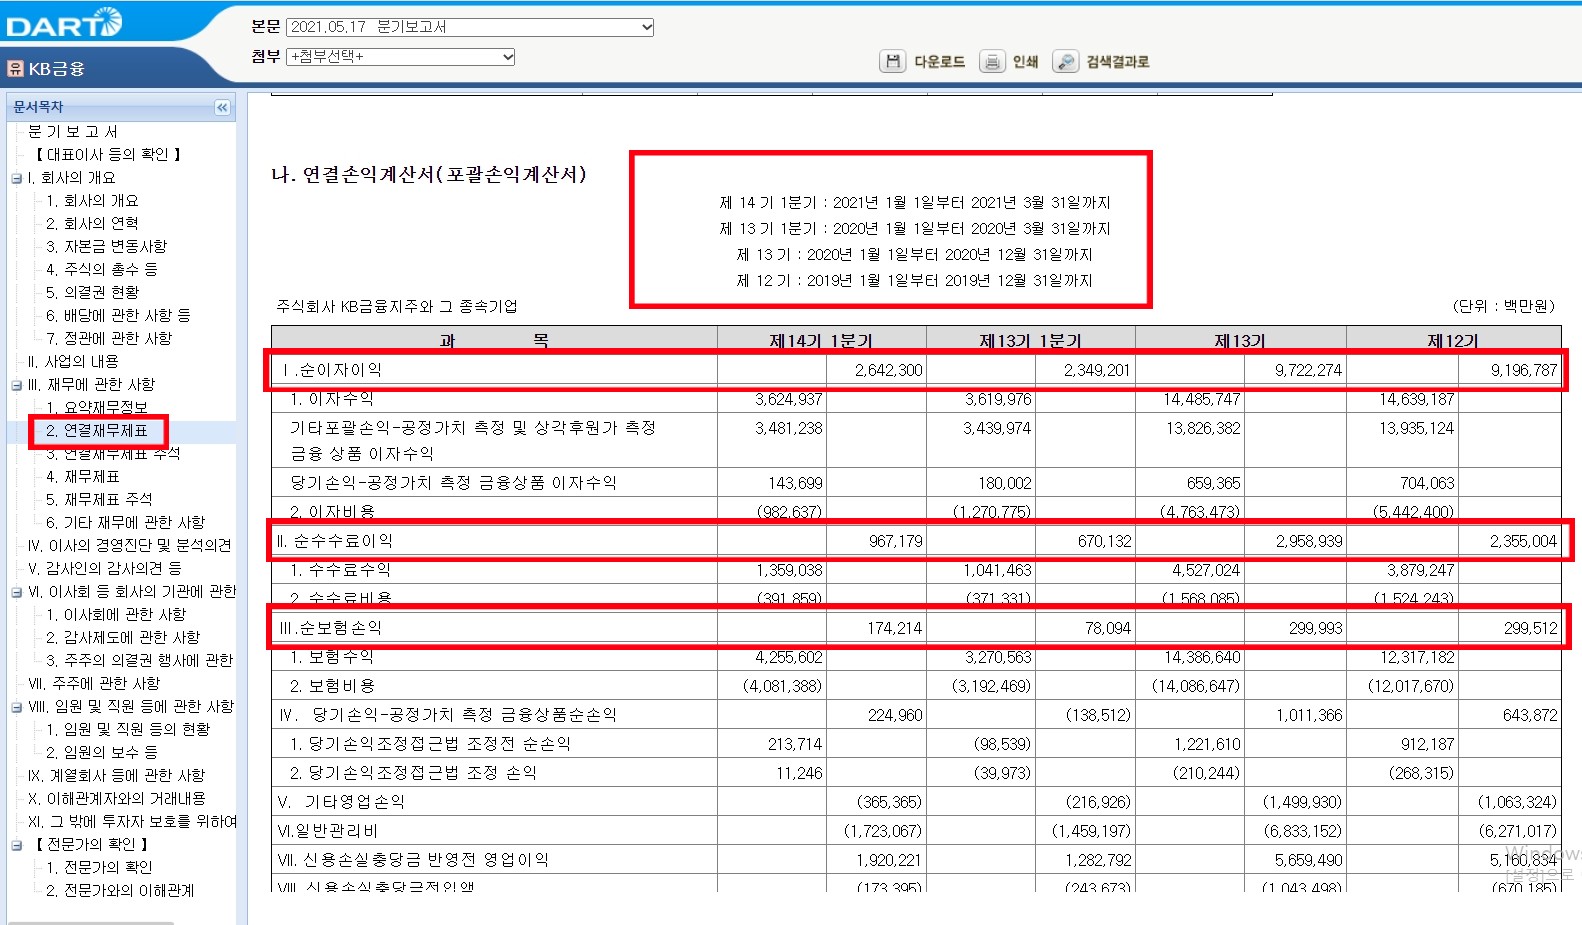Open 분기보고서 root item in tree
Screen dimensions: 1582x925
click(x=73, y=131)
